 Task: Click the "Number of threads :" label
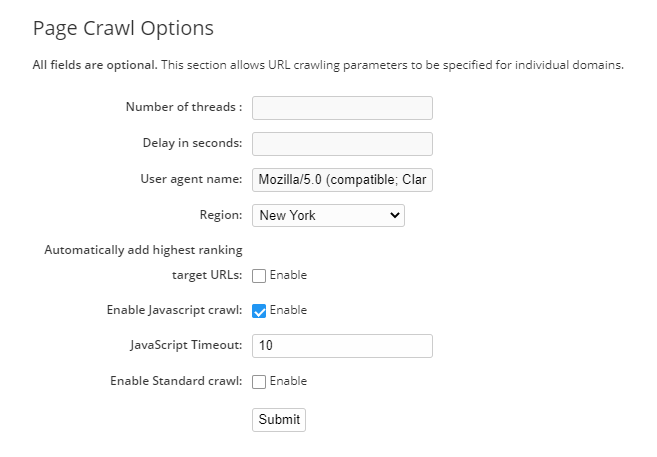pos(184,107)
